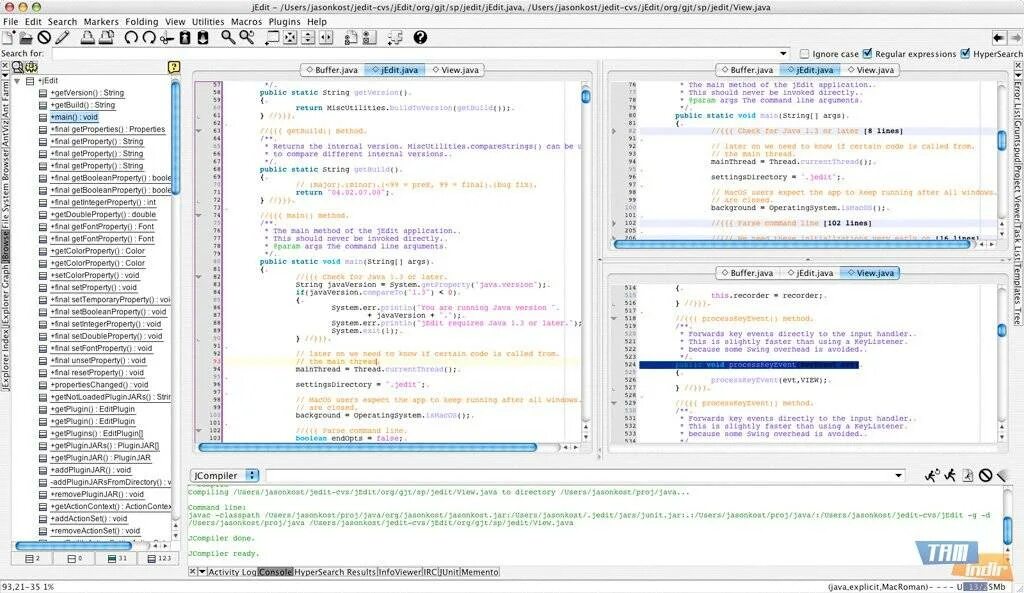This screenshot has height=593, width=1024.
Task: Click the JBrowse vertical scrollbar thumb
Action: (x=175, y=137)
